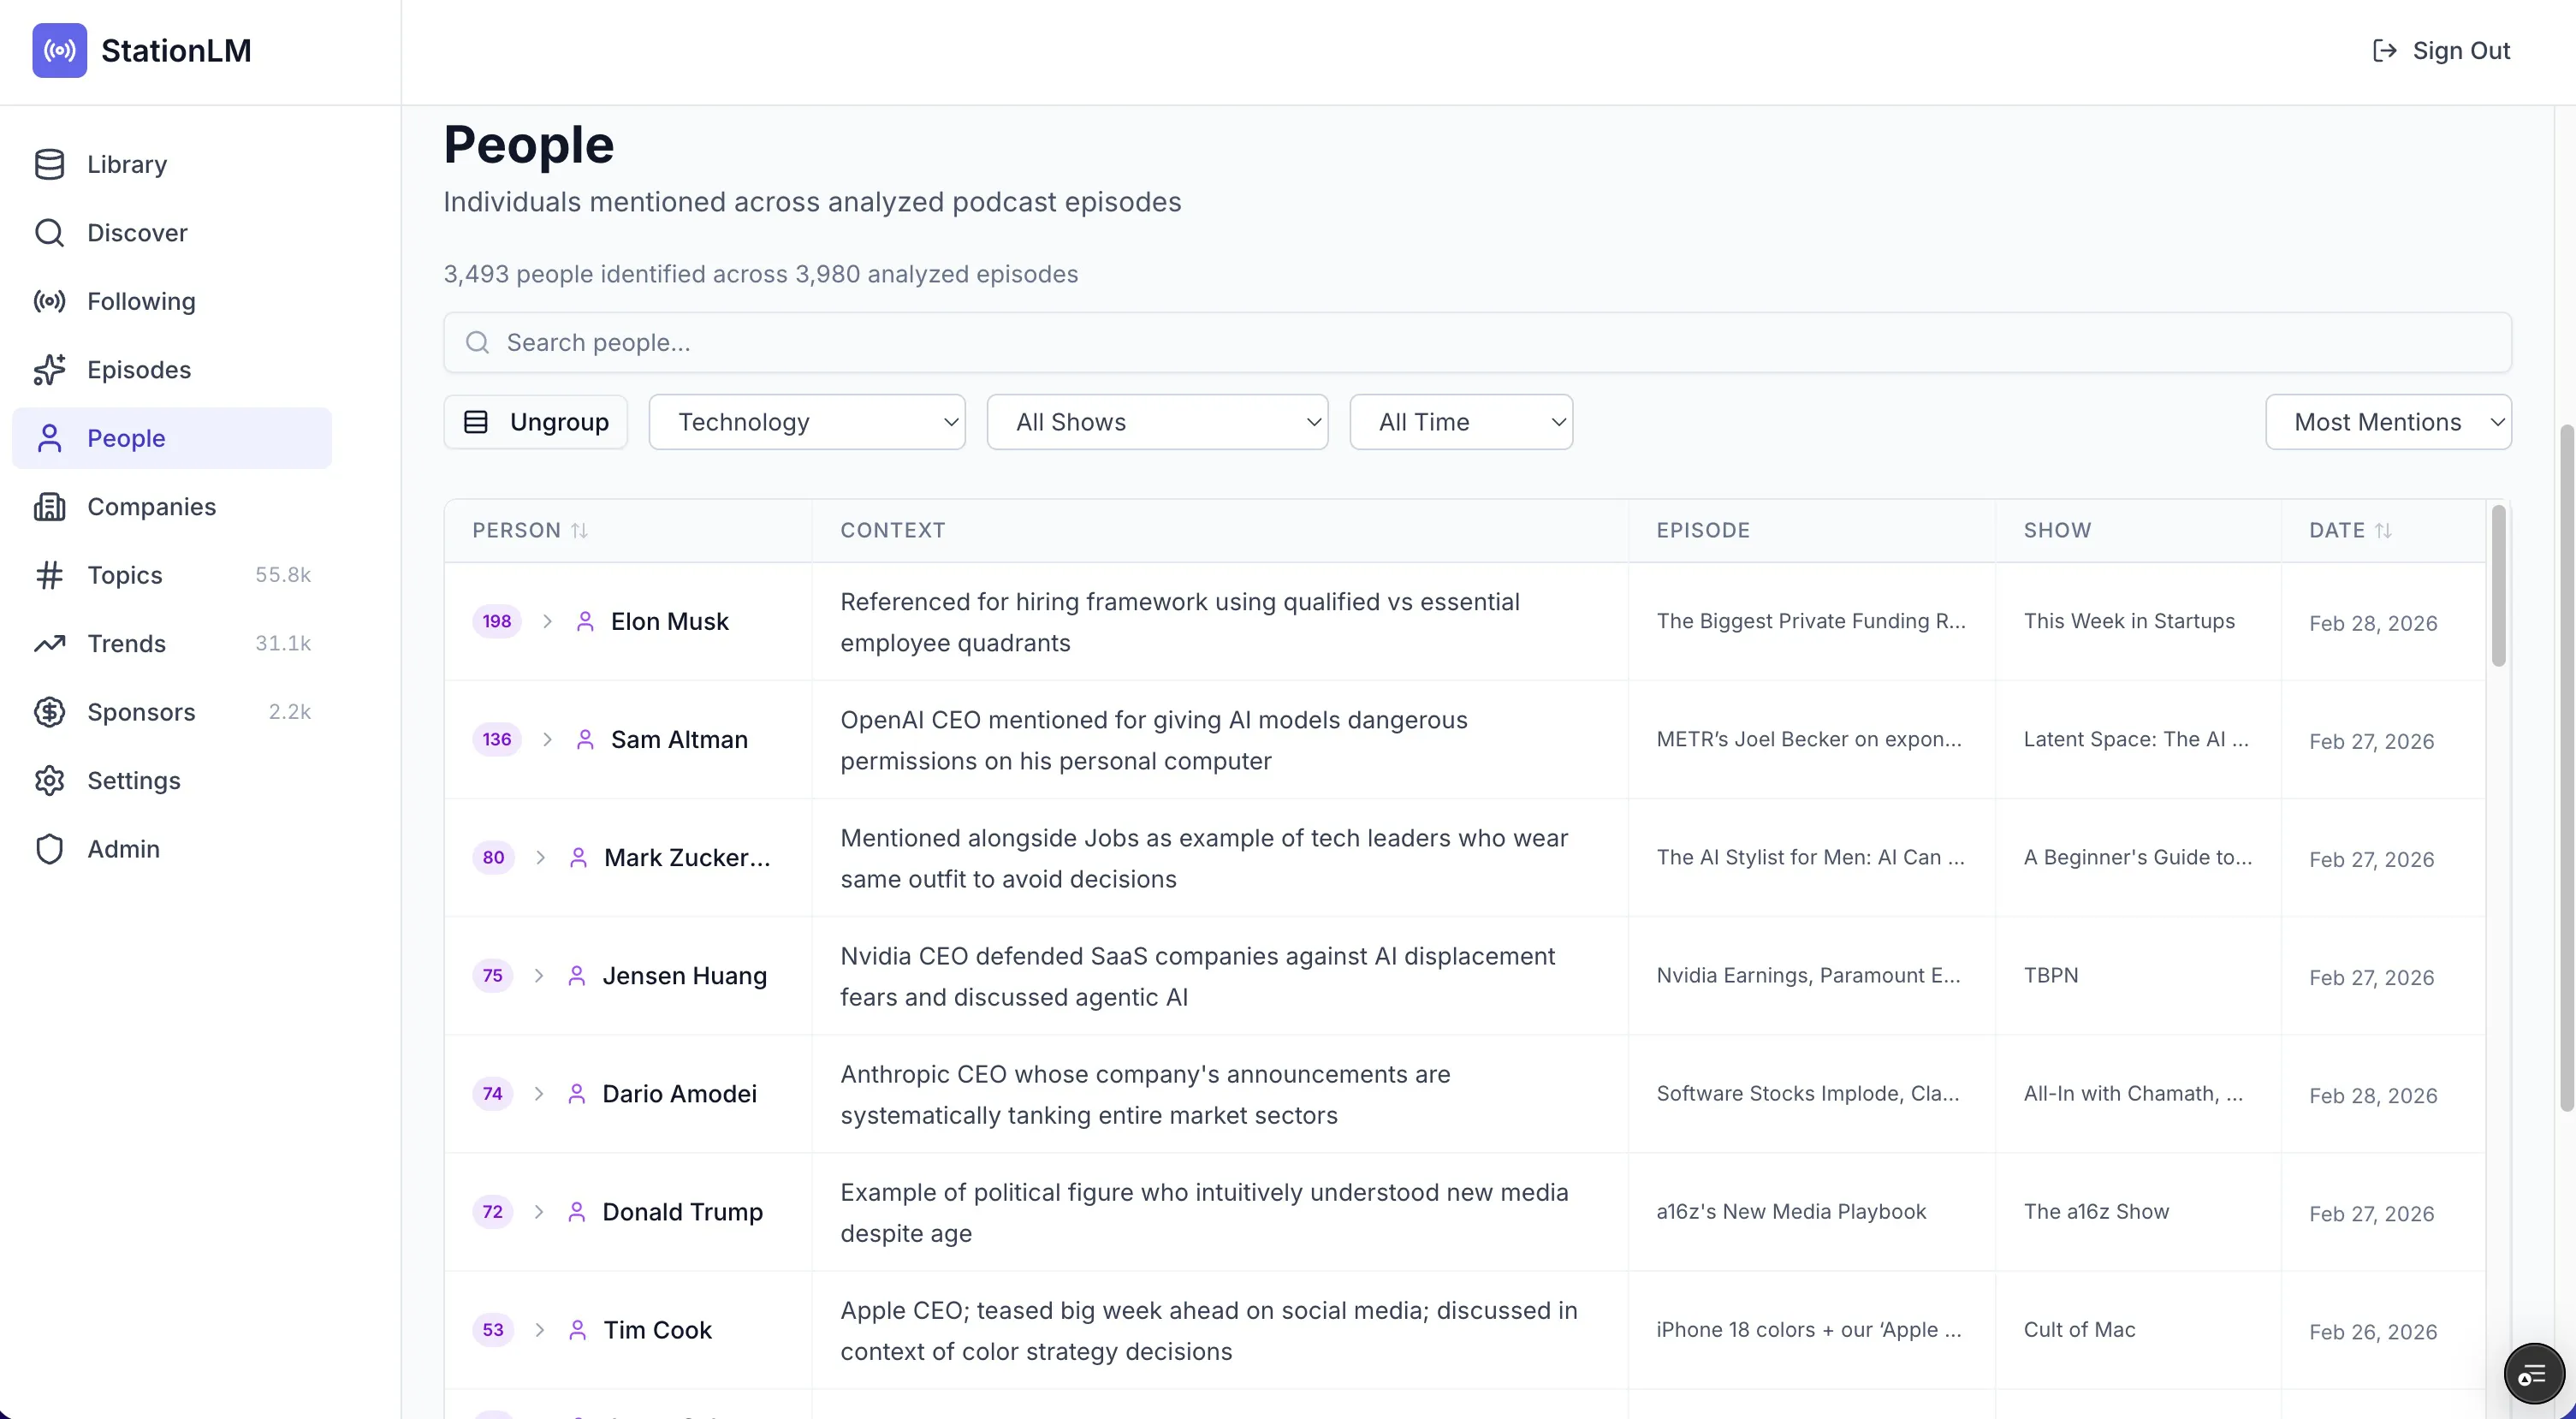Click the StationLM logo icon
This screenshot has height=1419, width=2576.
pyautogui.click(x=59, y=50)
